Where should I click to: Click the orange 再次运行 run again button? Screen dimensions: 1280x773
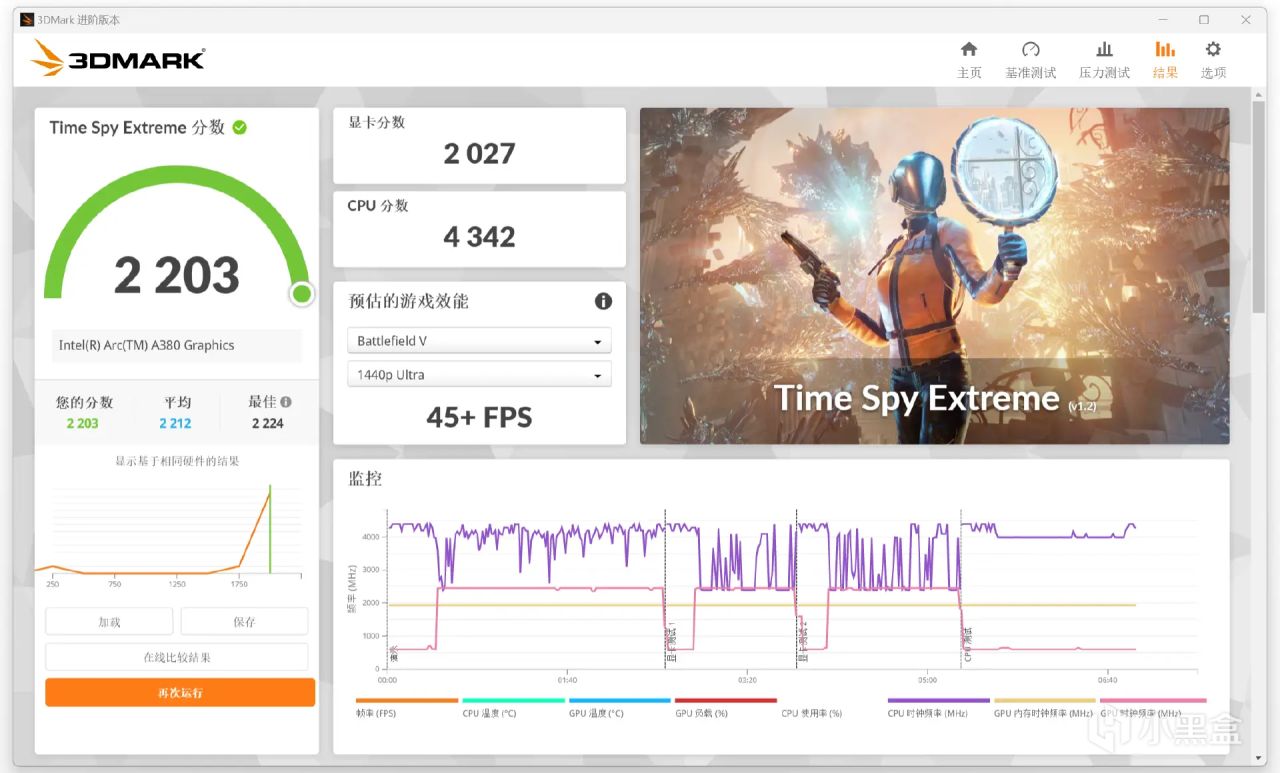click(x=180, y=692)
